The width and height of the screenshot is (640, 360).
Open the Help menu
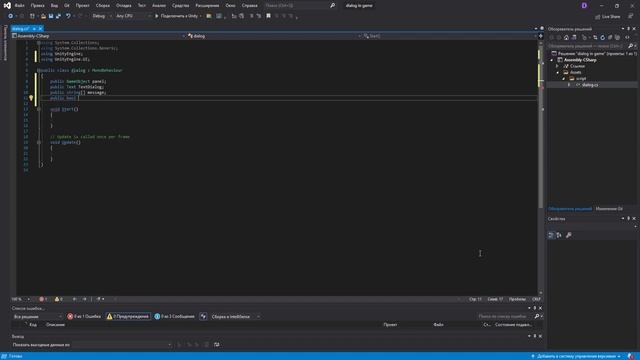pyautogui.click(x=249, y=6)
